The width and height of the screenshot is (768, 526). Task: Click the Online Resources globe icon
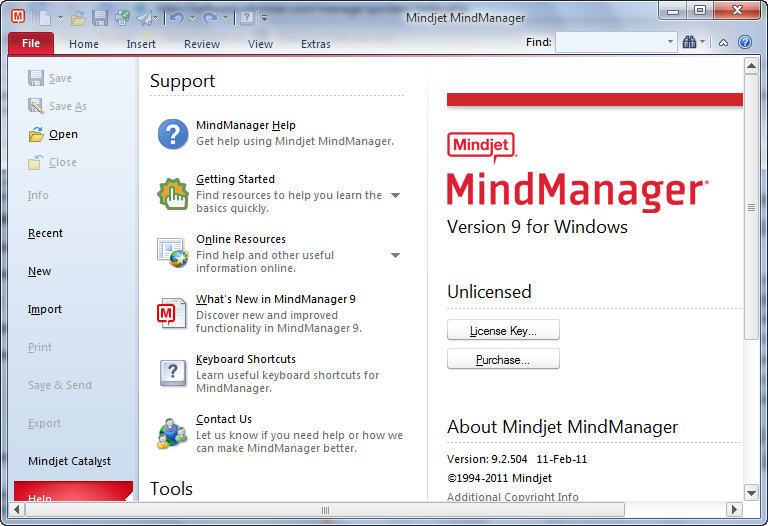pyautogui.click(x=172, y=253)
